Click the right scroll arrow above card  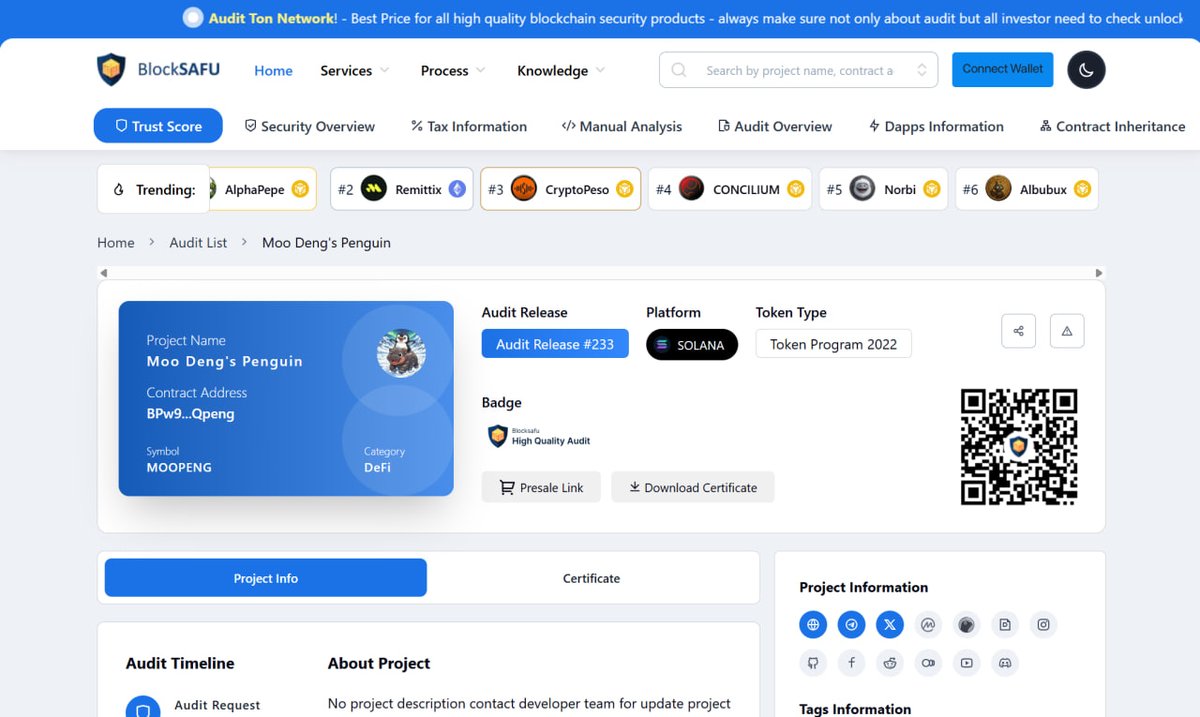pos(1099,273)
